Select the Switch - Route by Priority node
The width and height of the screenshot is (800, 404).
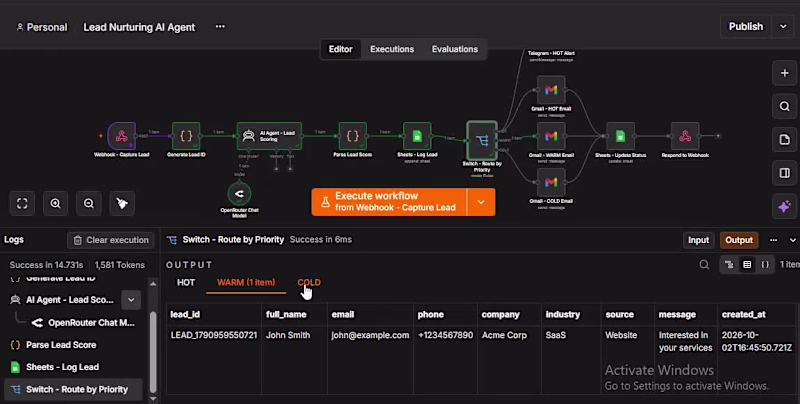point(482,140)
